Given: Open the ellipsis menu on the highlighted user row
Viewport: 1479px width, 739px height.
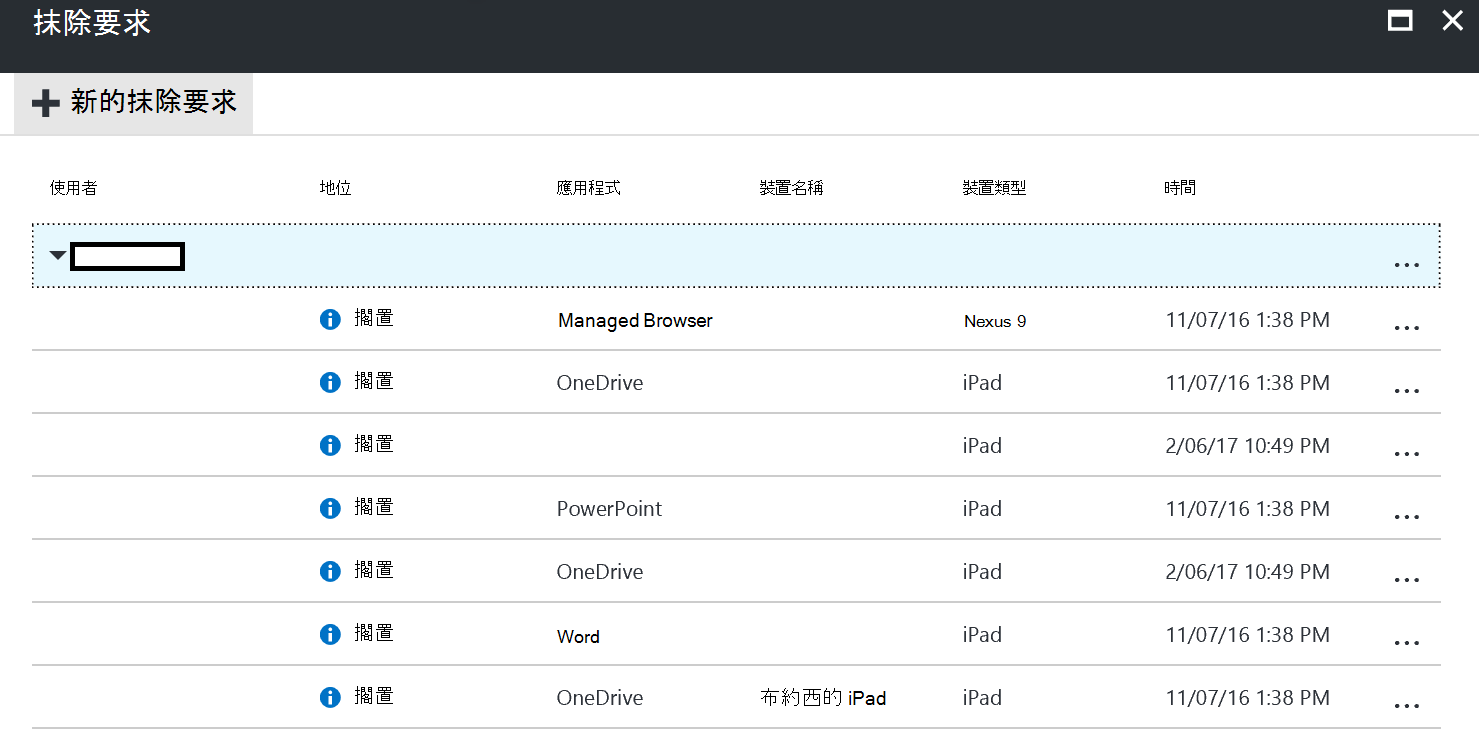Looking at the screenshot, I should coord(1406,265).
